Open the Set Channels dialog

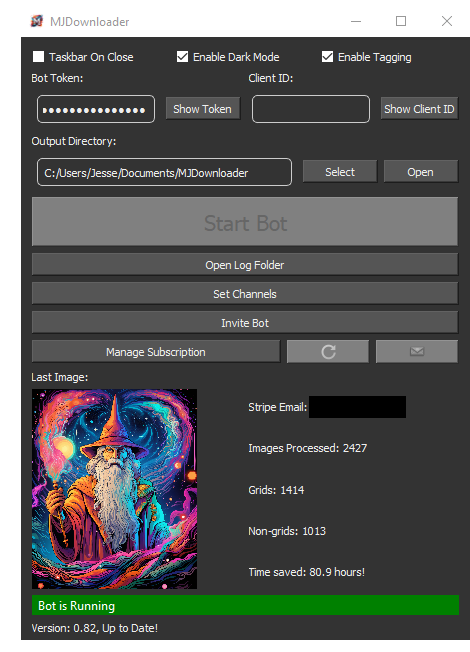[x=245, y=294]
